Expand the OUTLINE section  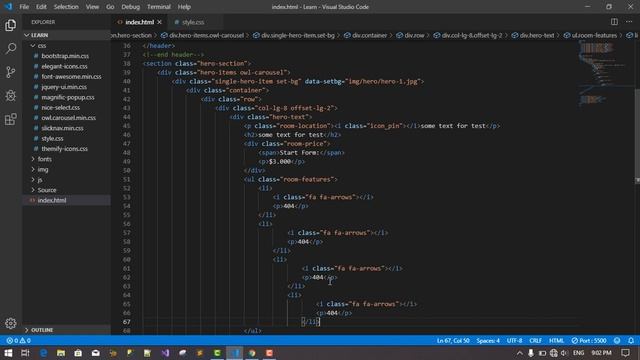point(66,330)
